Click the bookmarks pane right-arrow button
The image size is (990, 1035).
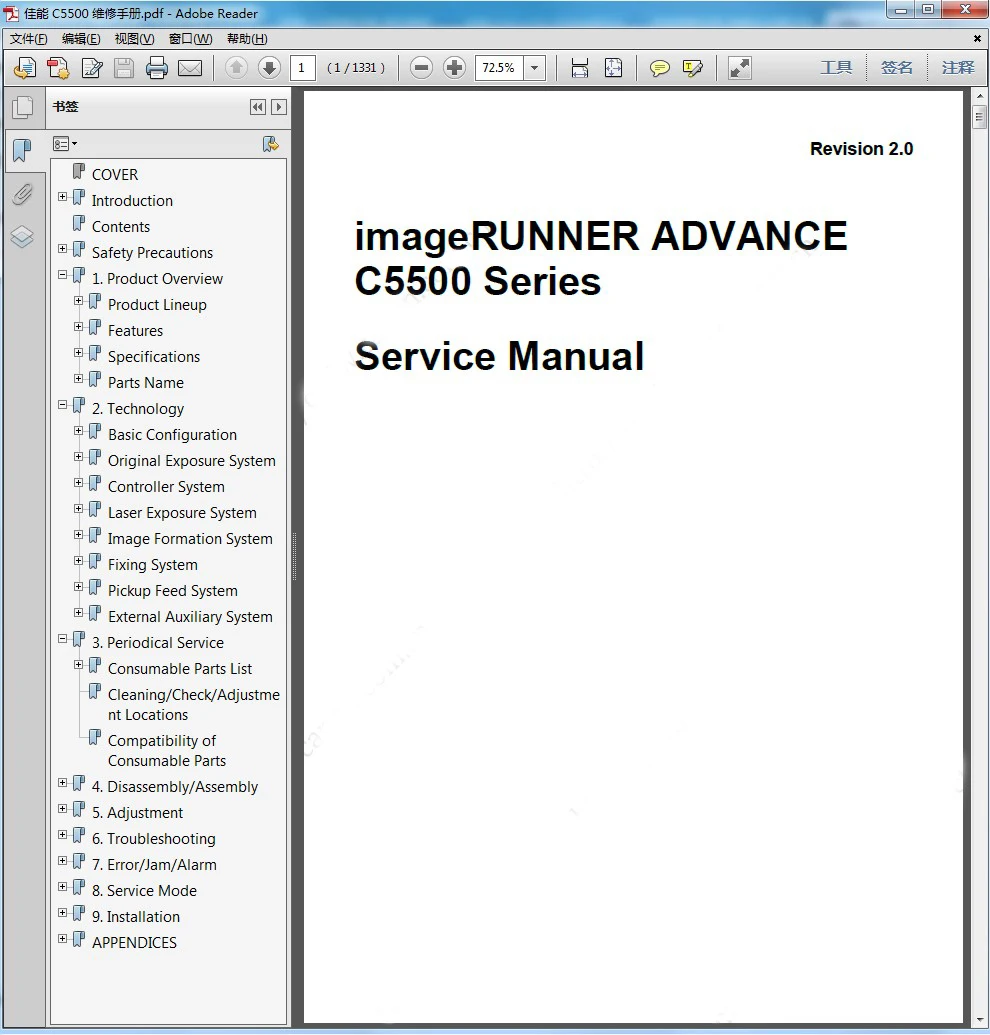click(x=279, y=107)
